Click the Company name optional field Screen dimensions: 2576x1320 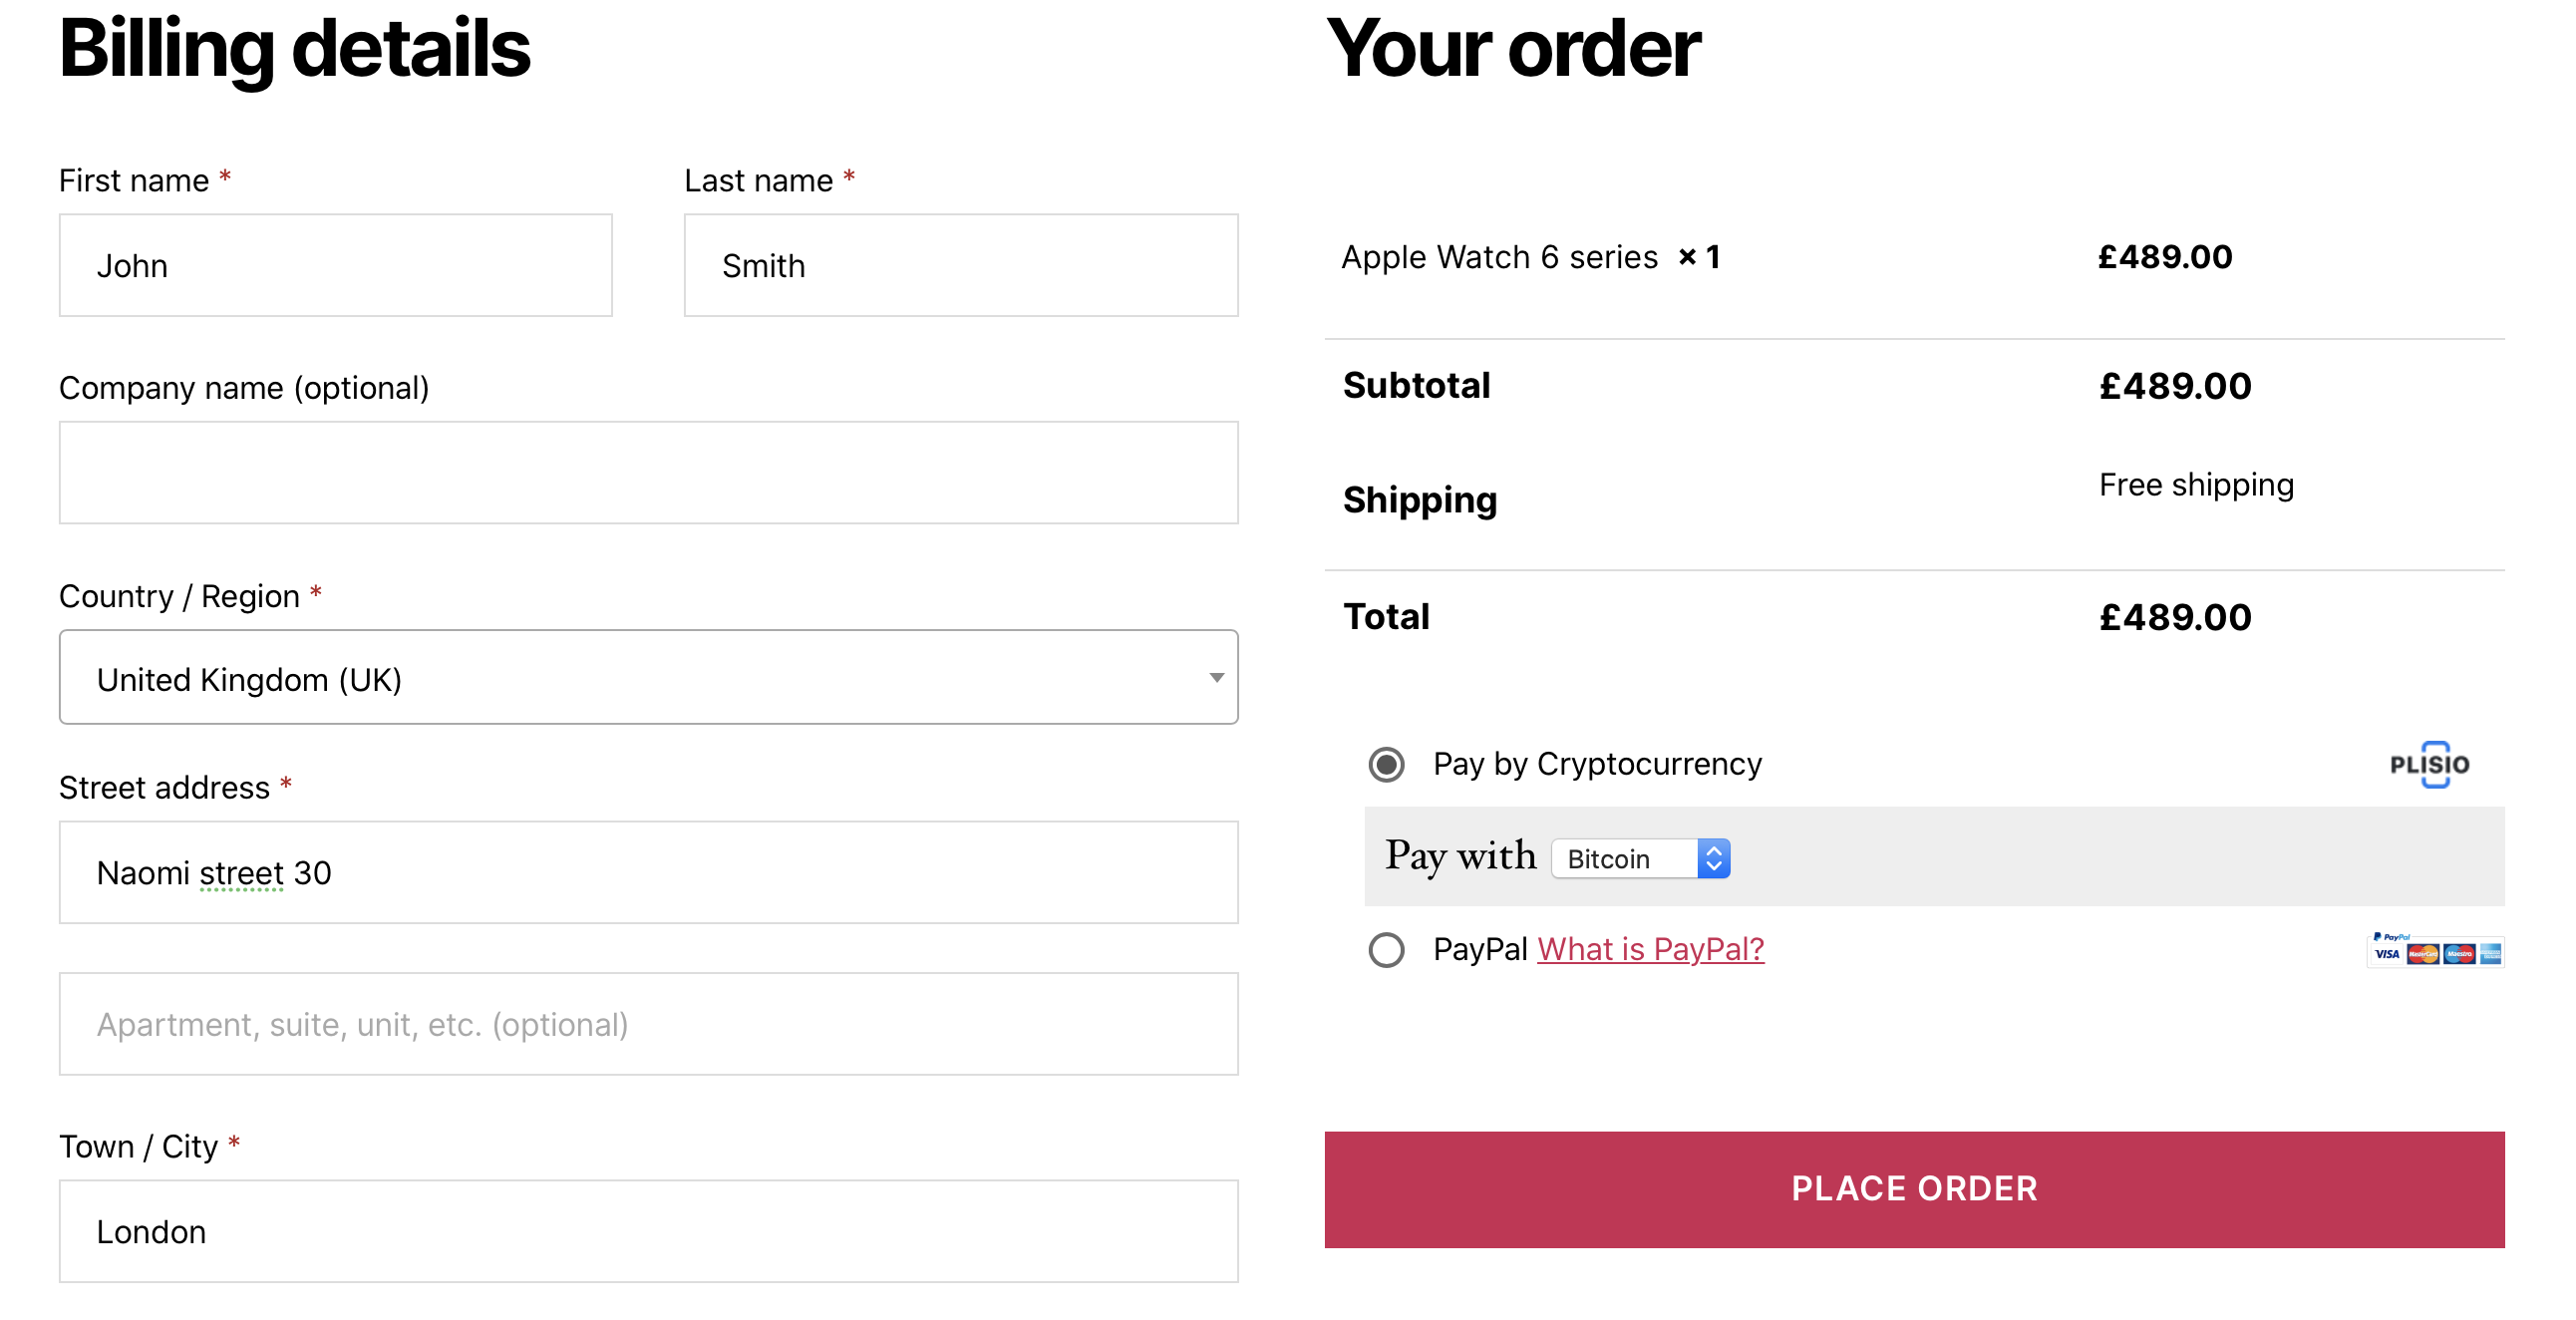pos(649,472)
